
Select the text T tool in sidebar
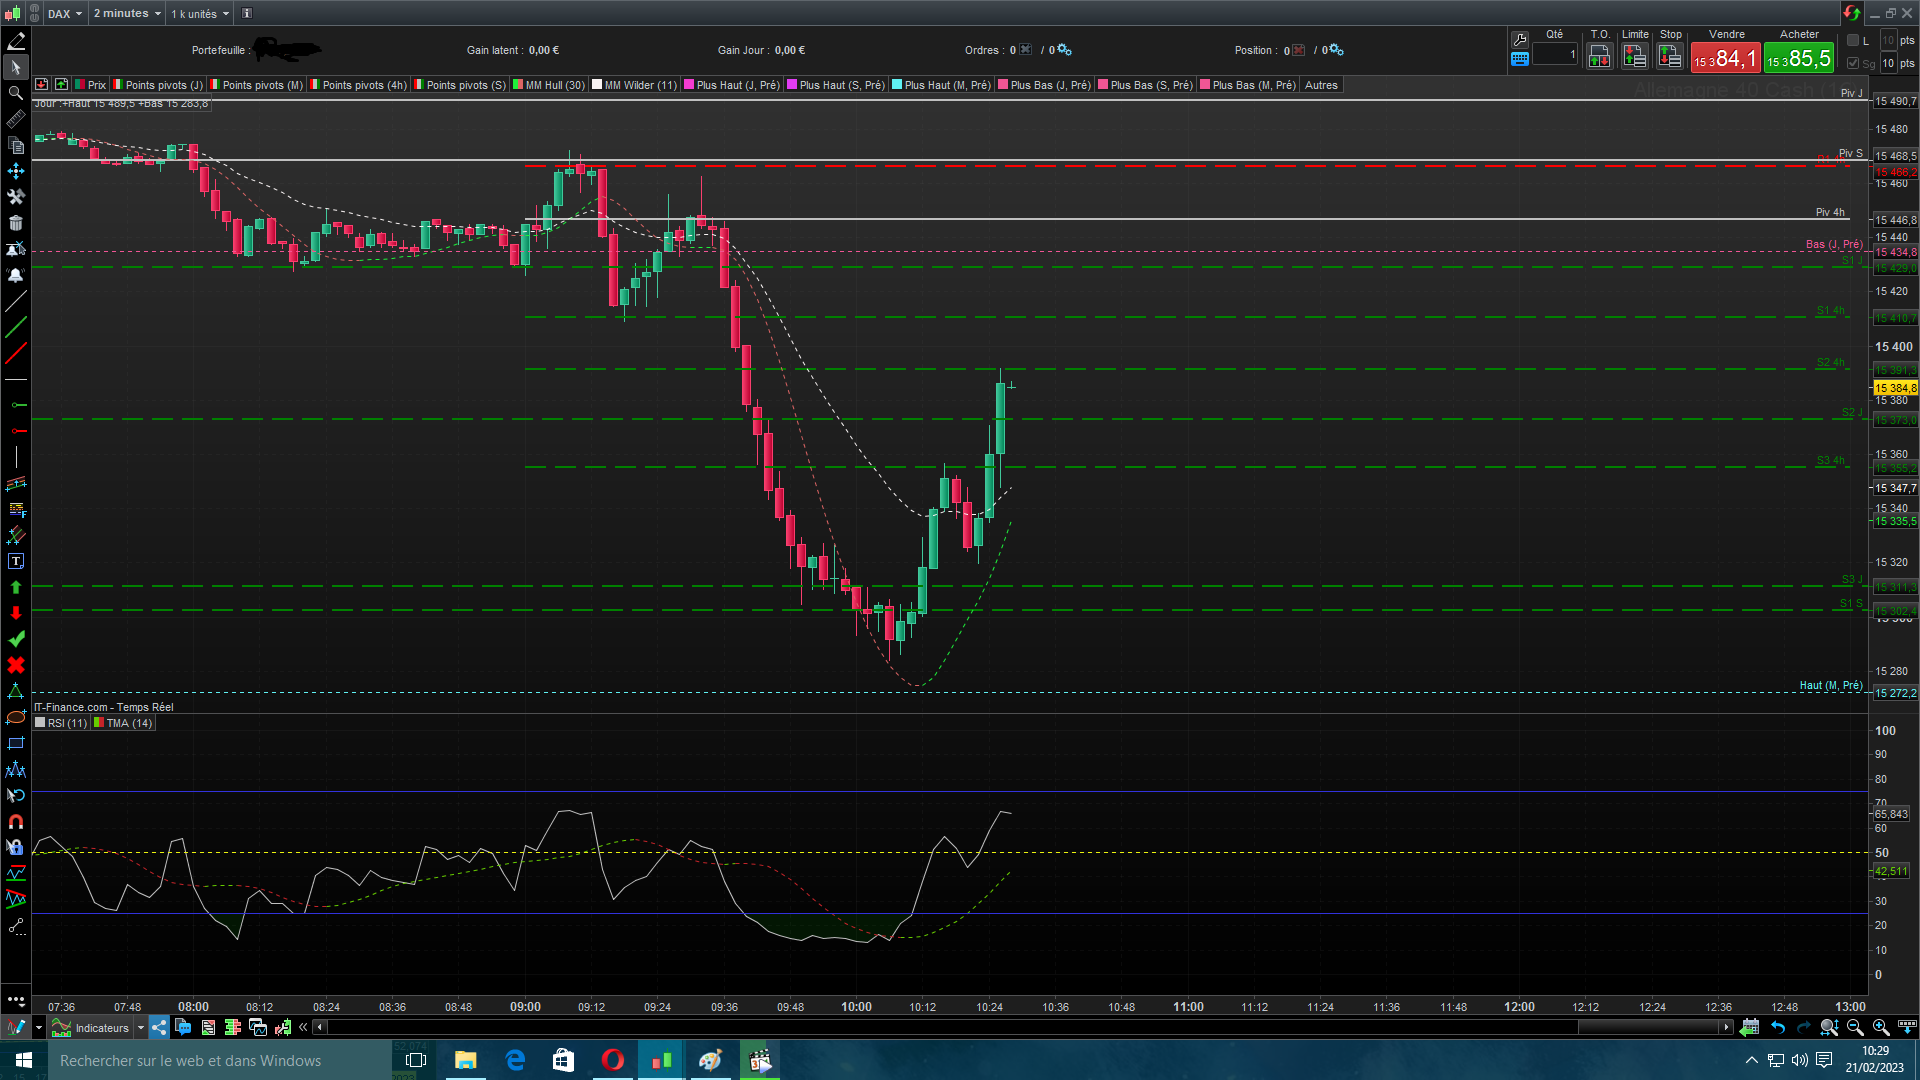pyautogui.click(x=16, y=561)
